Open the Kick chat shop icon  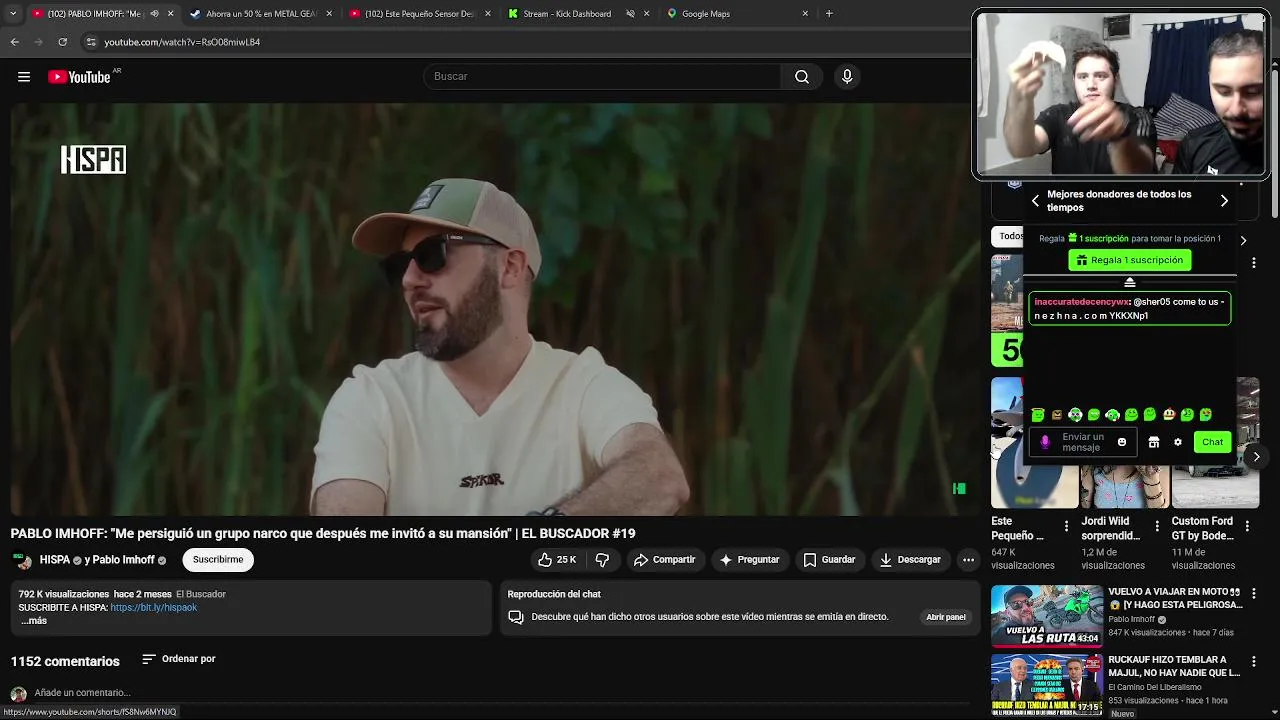point(1153,442)
